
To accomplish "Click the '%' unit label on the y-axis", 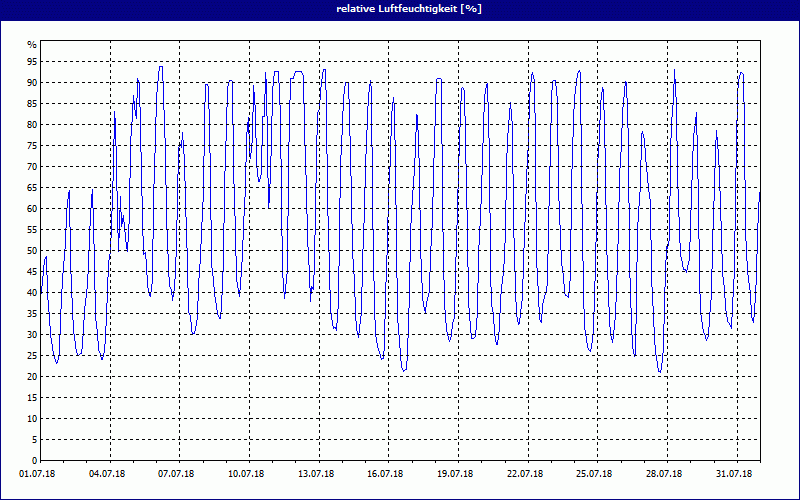I will click(x=32, y=45).
